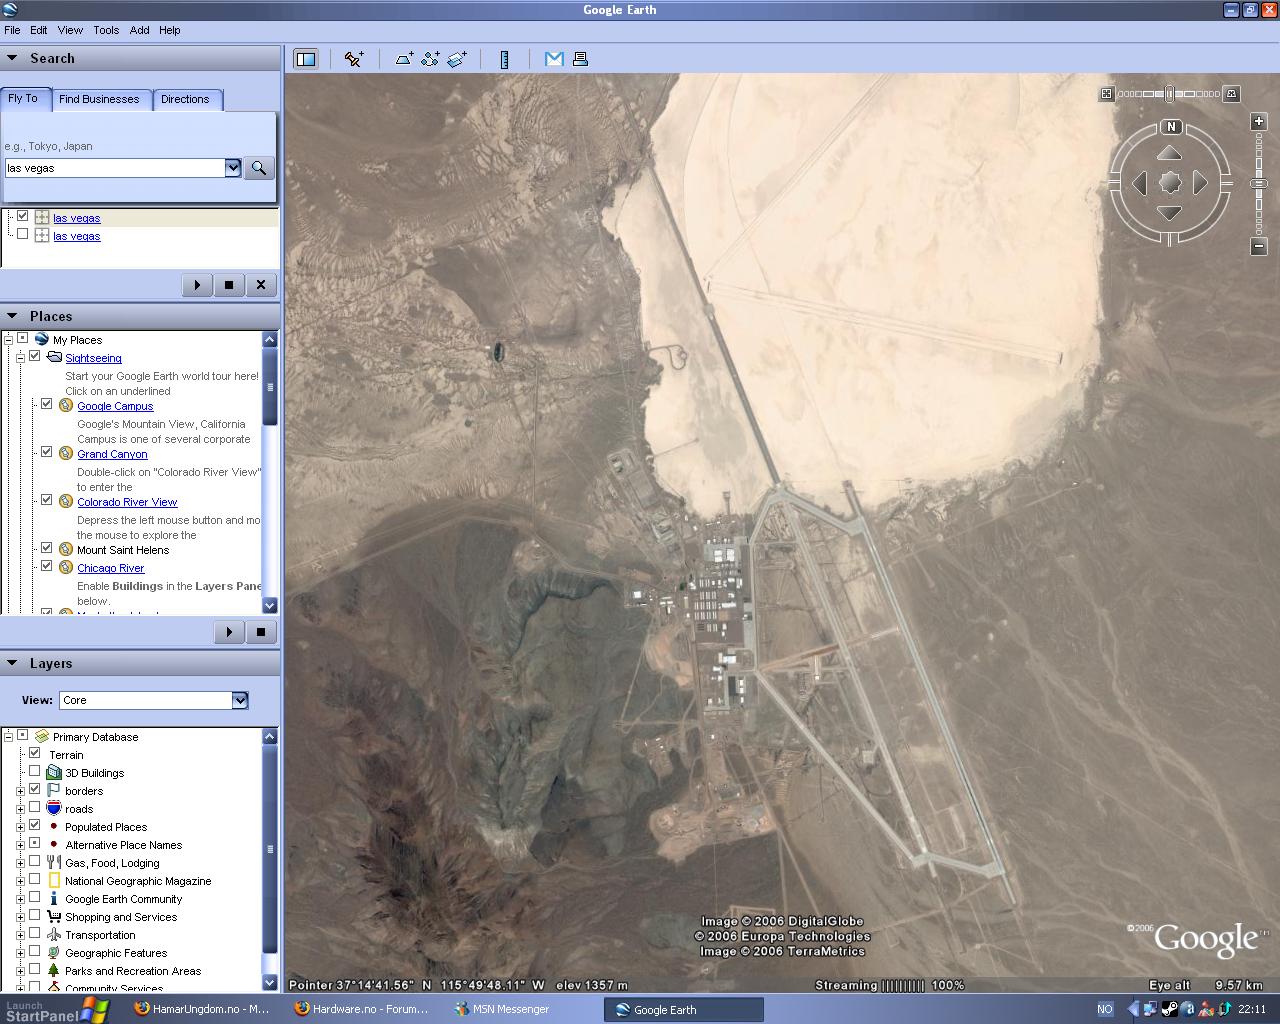1280x1024 pixels.
Task: Click the Print toolbar icon
Action: 580,59
